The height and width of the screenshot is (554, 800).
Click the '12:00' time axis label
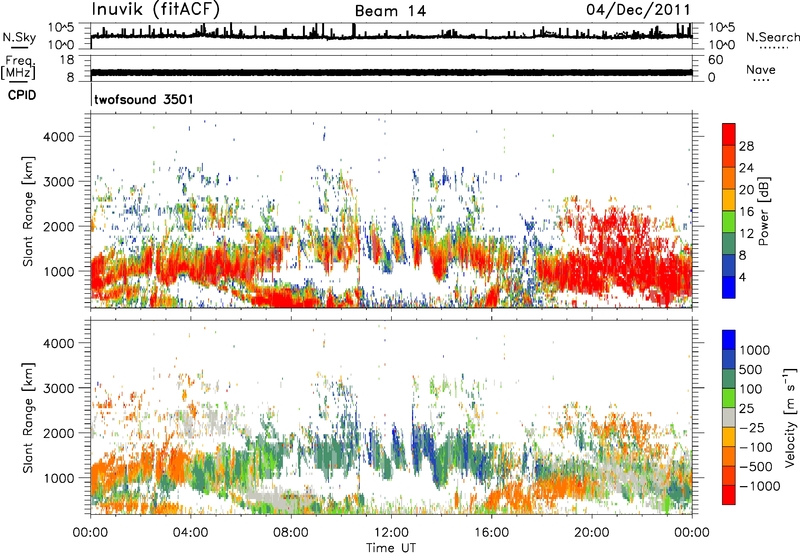click(x=391, y=533)
